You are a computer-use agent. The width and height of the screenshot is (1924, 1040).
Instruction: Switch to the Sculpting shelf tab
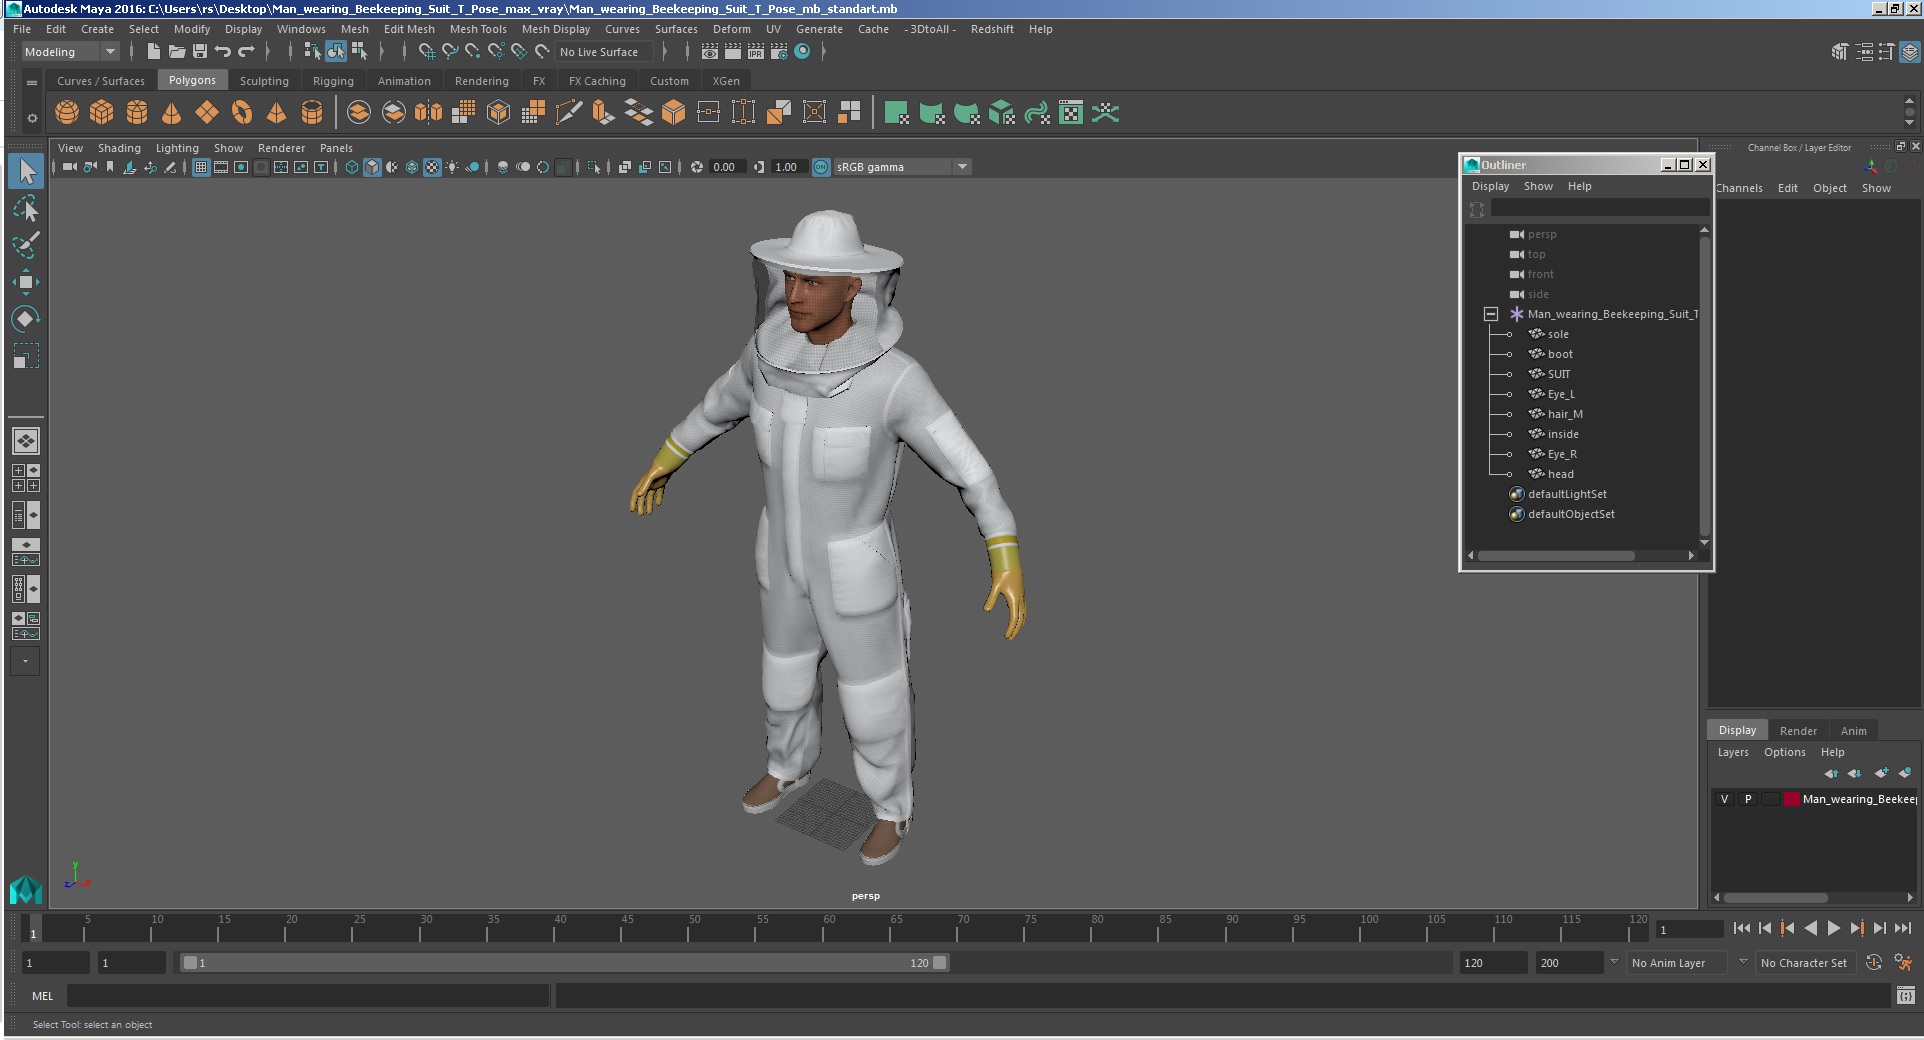click(264, 81)
